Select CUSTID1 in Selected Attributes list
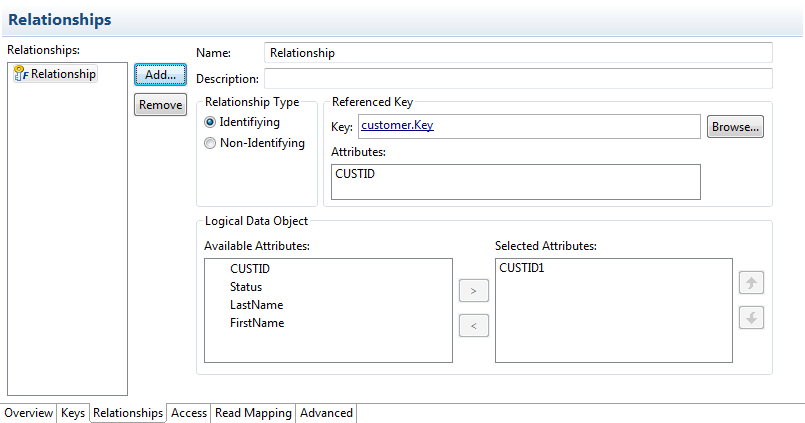The width and height of the screenshot is (805, 423). tap(523, 269)
